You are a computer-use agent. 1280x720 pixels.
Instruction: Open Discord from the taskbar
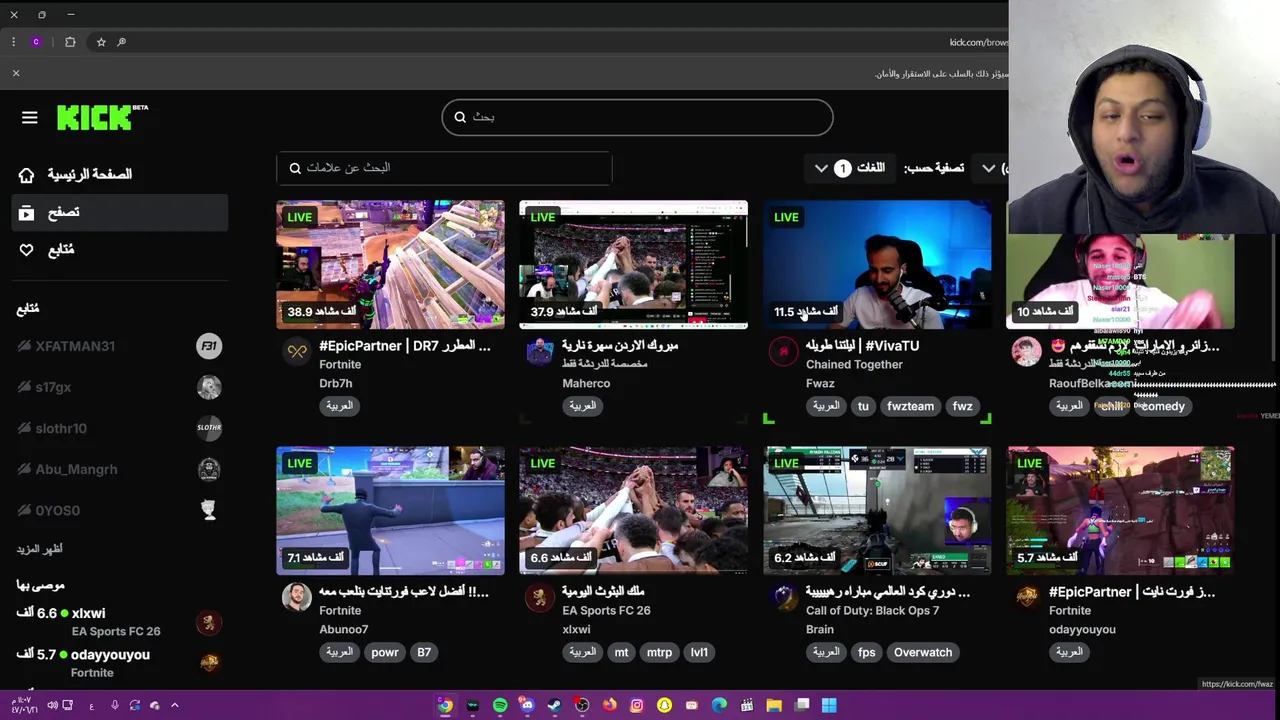point(527,705)
